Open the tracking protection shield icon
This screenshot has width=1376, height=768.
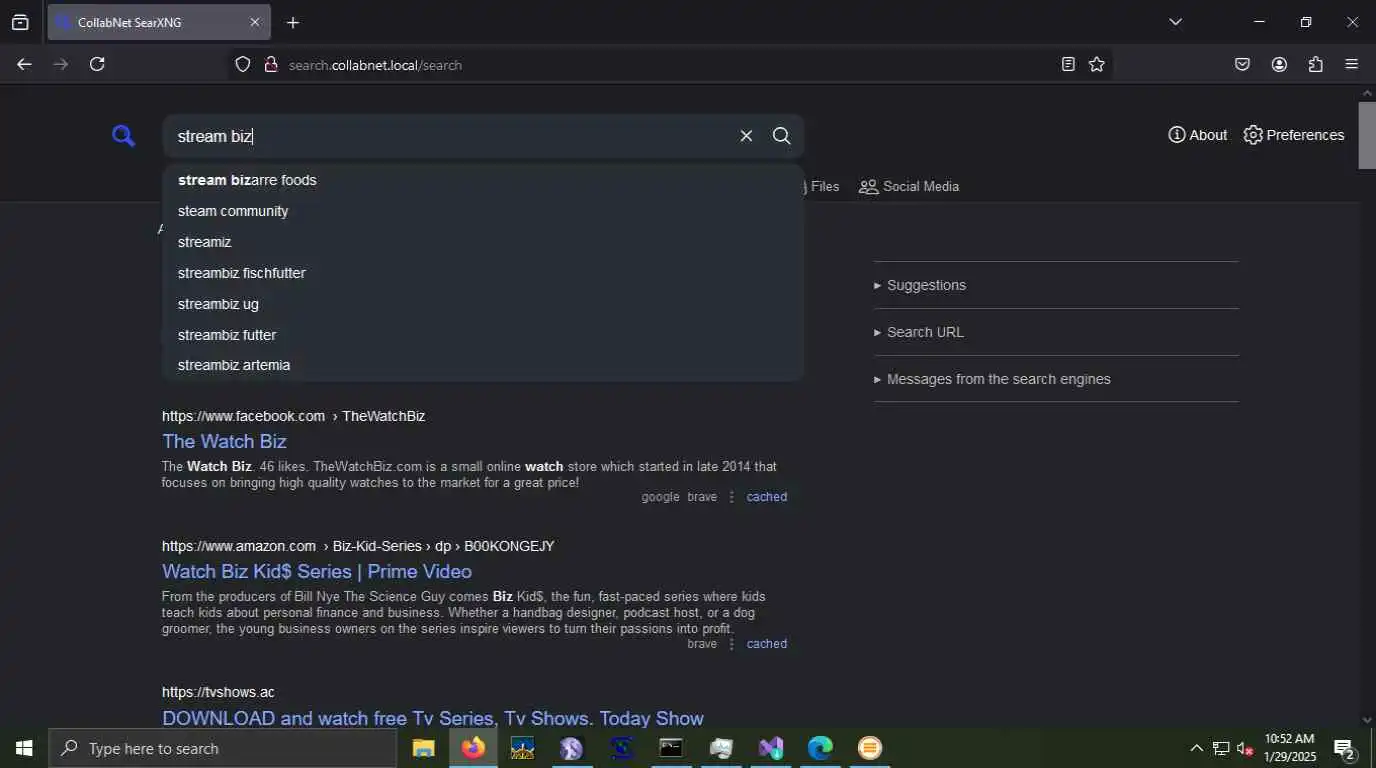pos(242,64)
